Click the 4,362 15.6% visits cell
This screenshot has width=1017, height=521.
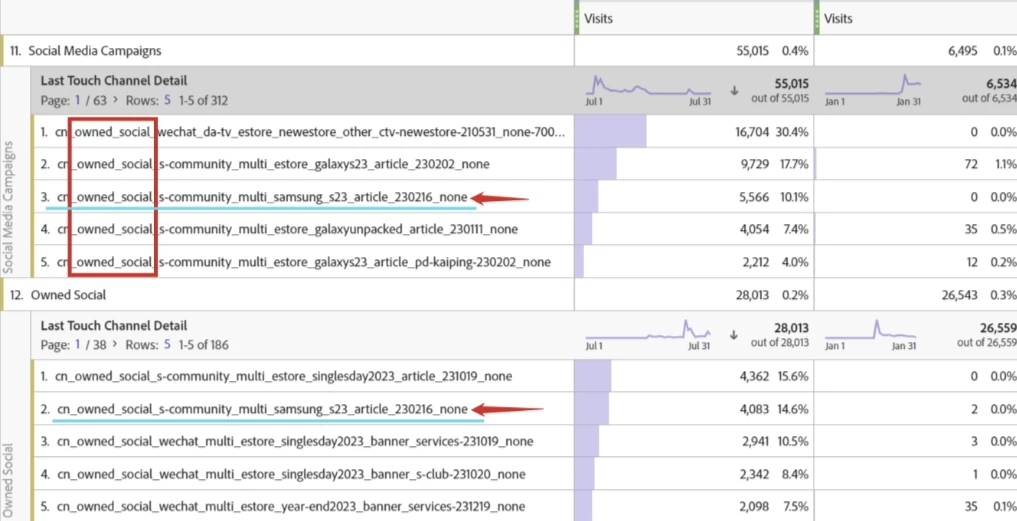click(x=694, y=376)
